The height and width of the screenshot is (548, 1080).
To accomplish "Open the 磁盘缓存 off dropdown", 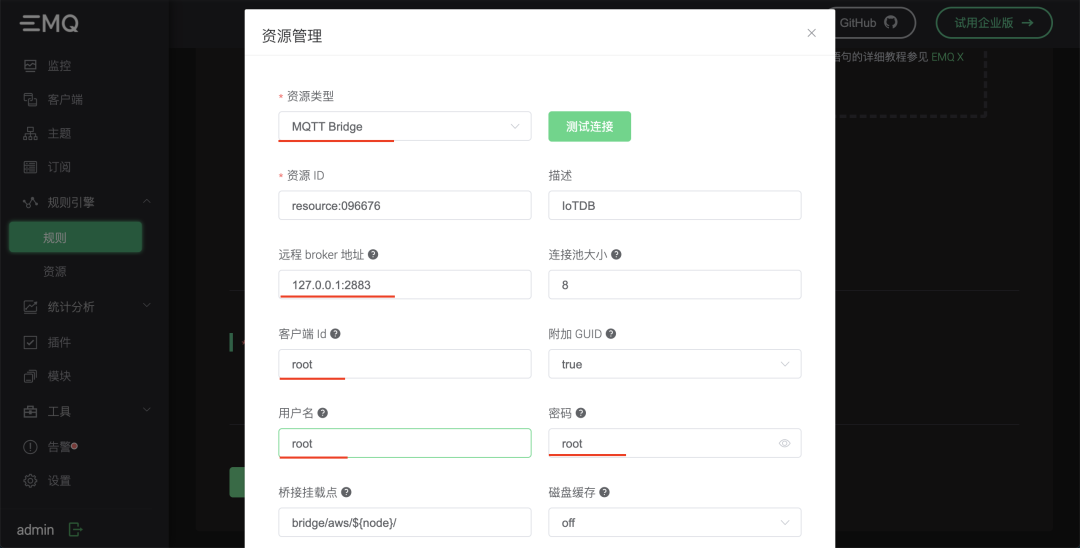I will click(x=674, y=522).
